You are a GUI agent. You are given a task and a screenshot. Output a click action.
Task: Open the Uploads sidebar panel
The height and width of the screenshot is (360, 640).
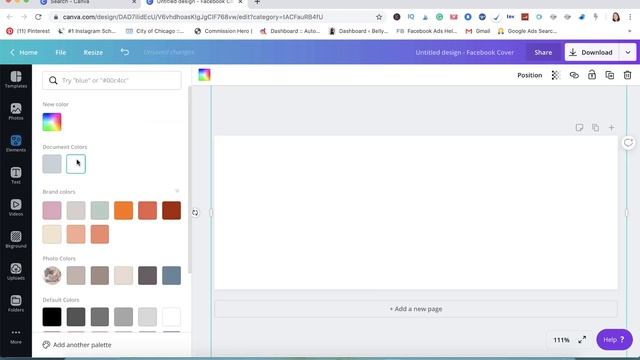16,271
